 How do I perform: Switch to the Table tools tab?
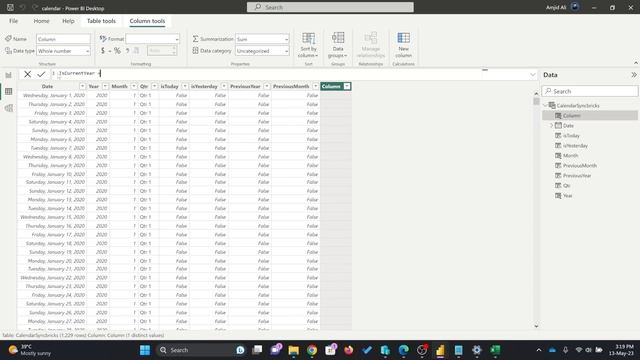[101, 21]
